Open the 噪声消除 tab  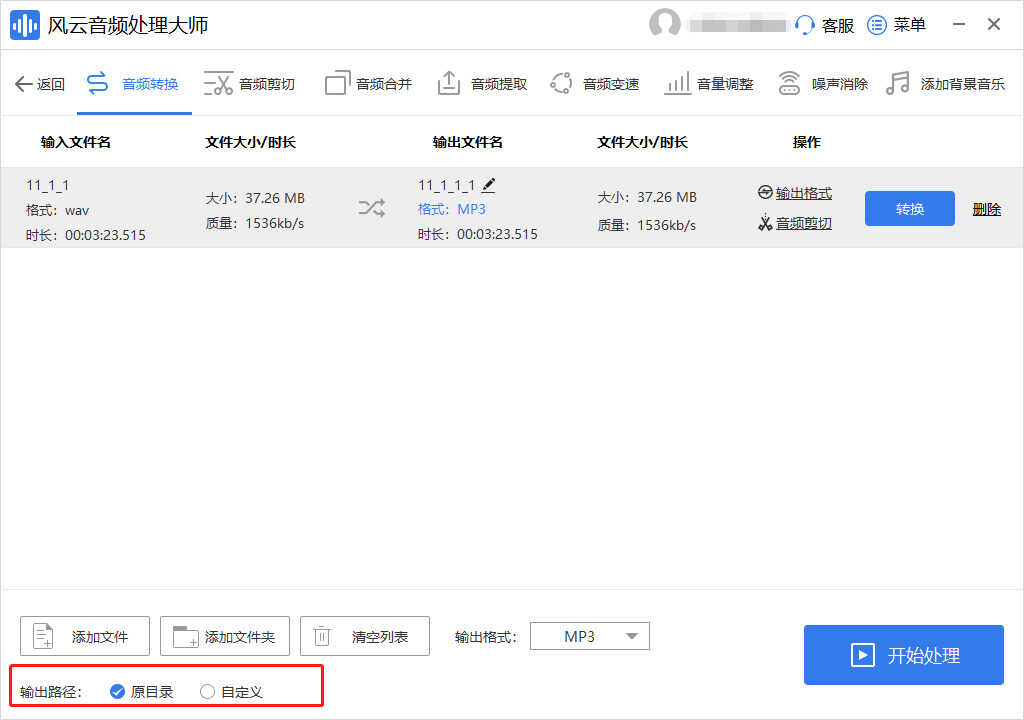point(824,84)
